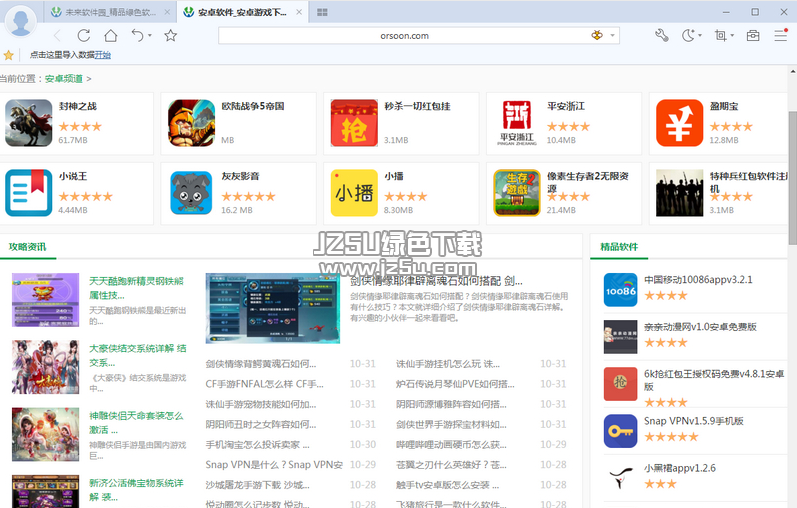Open CF手游FNFAL怎么样 news item

coord(264,384)
